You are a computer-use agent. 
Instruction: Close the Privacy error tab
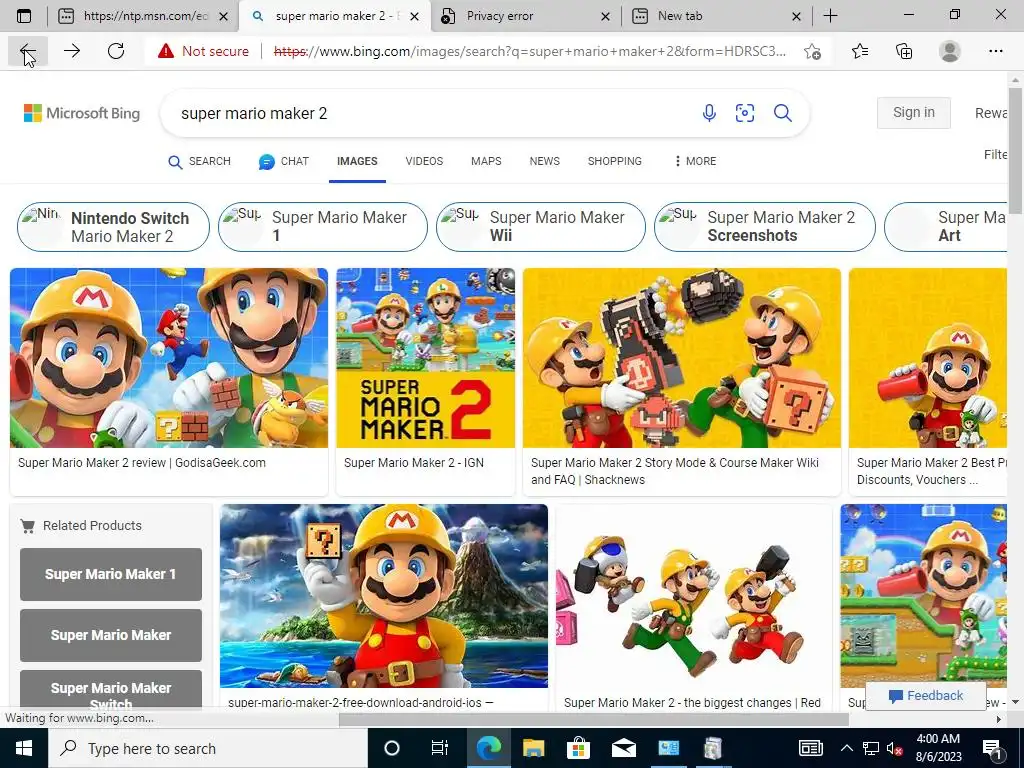[x=605, y=16]
